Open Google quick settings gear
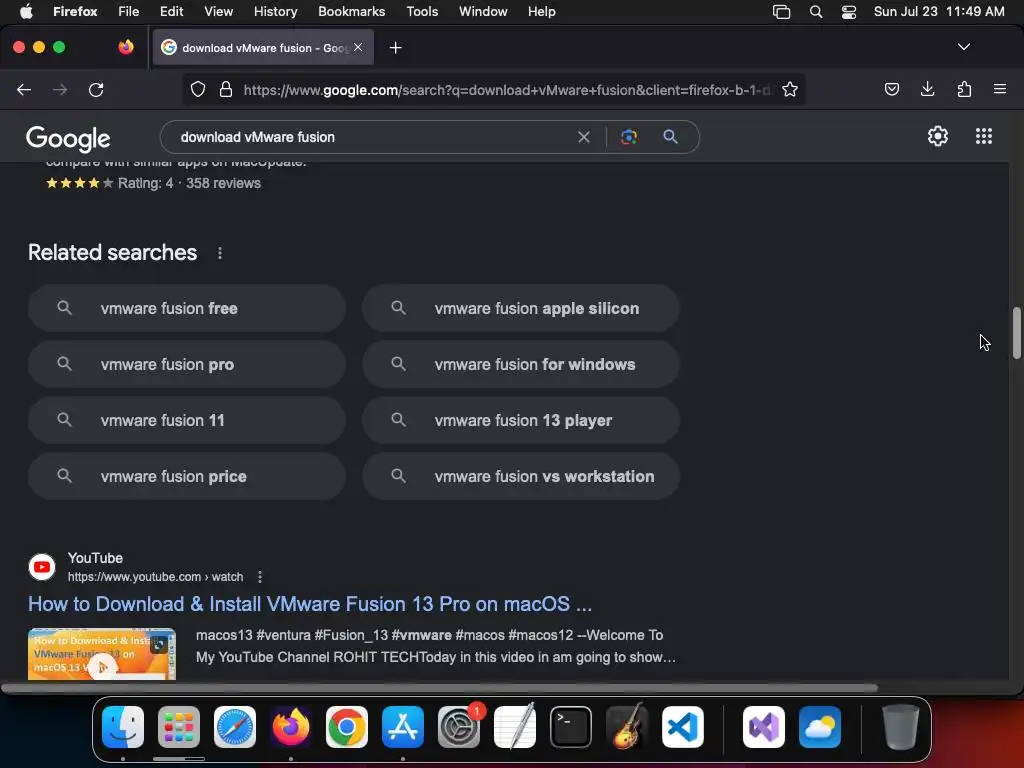The height and width of the screenshot is (768, 1024). click(x=938, y=136)
